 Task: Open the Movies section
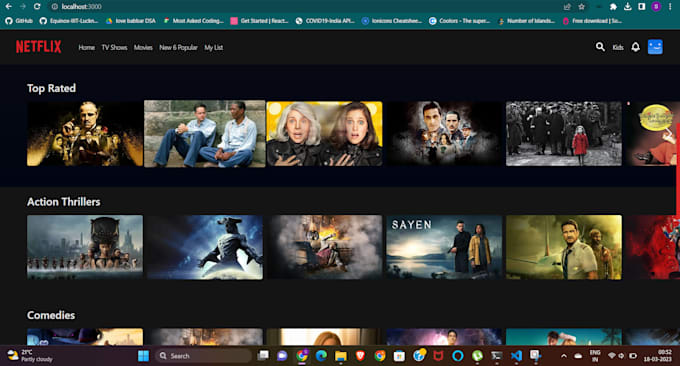[x=143, y=47]
